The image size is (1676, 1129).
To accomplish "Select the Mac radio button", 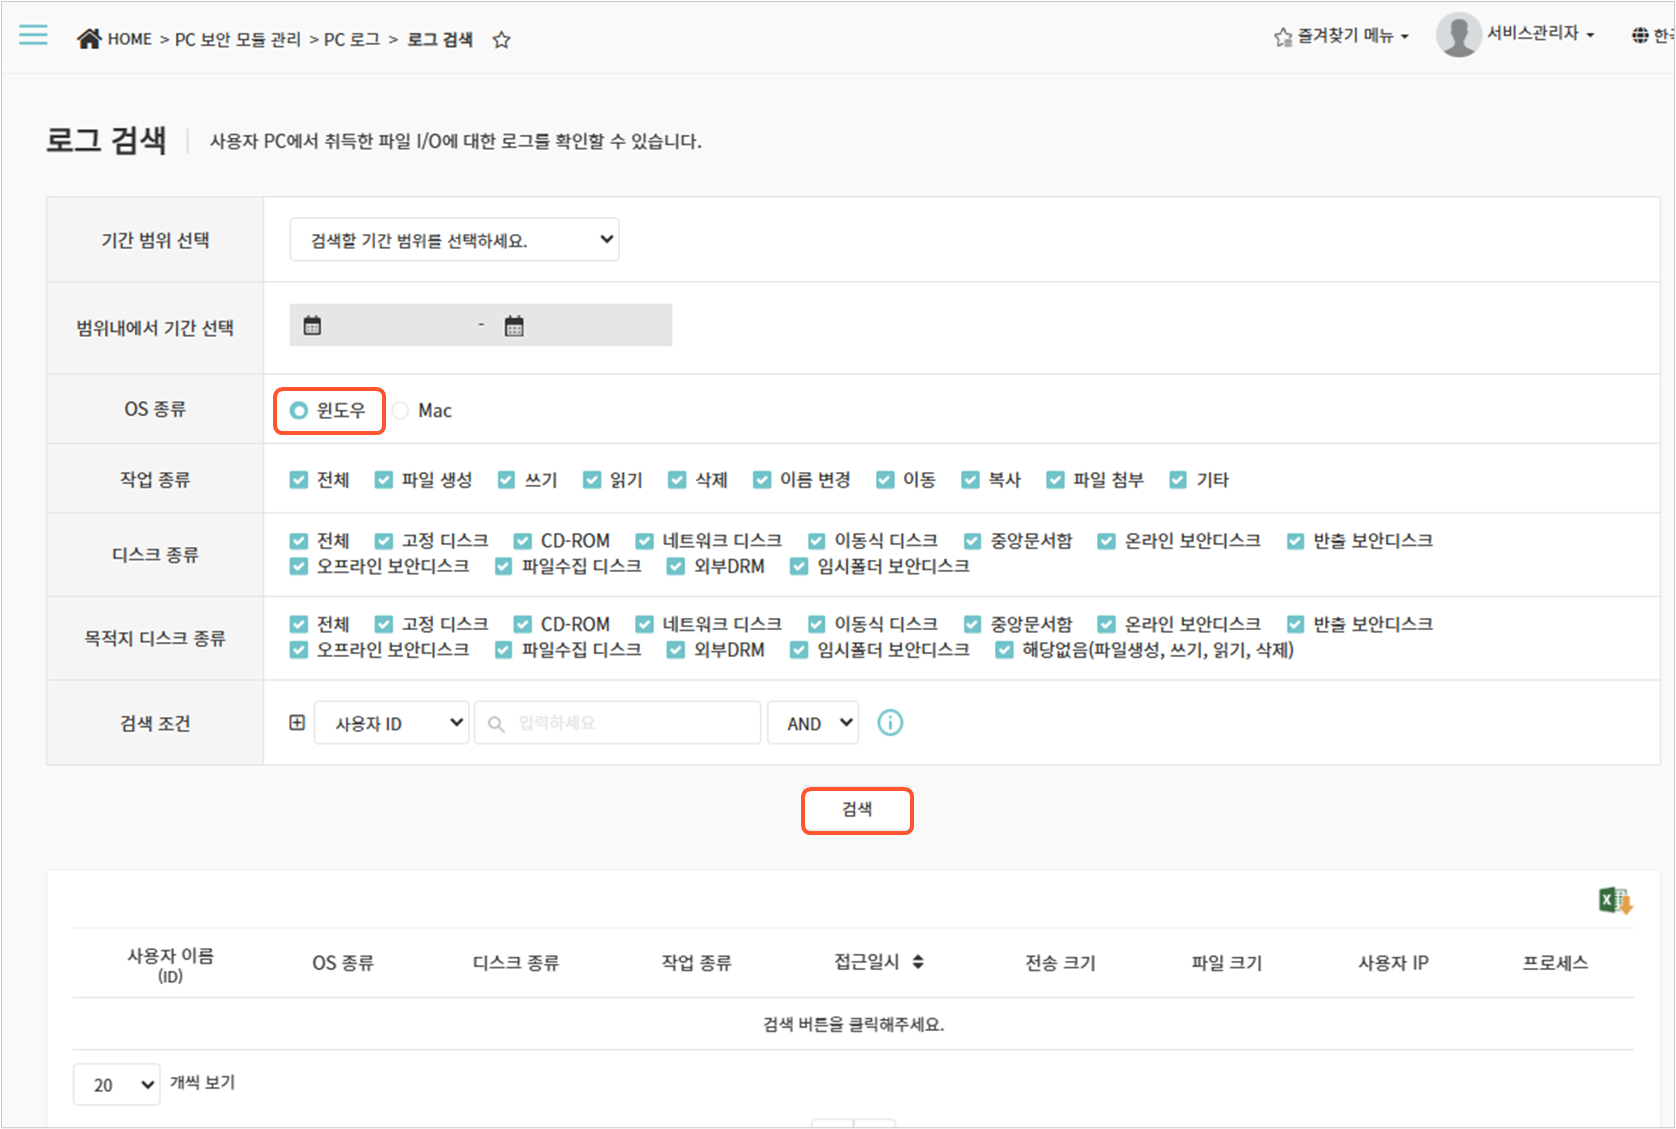I will 401,410.
